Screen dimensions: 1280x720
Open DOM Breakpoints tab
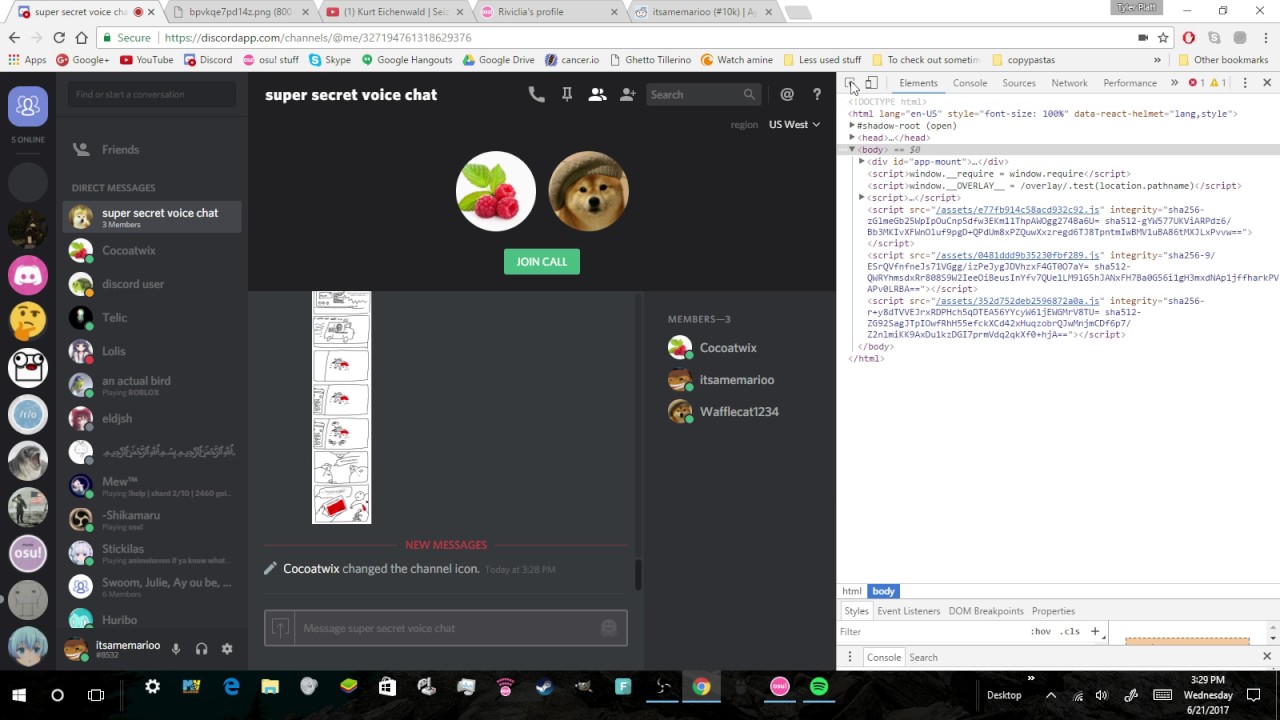(x=986, y=611)
